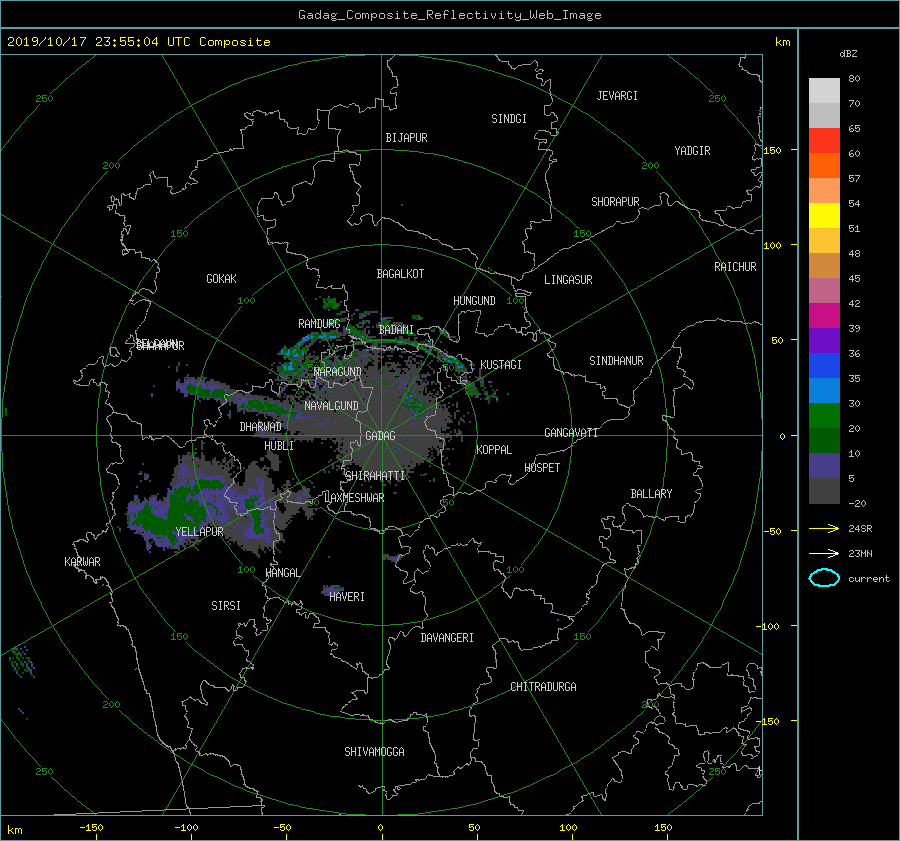The width and height of the screenshot is (900, 841).
Task: Click the YADGIR city label
Action: 692,151
